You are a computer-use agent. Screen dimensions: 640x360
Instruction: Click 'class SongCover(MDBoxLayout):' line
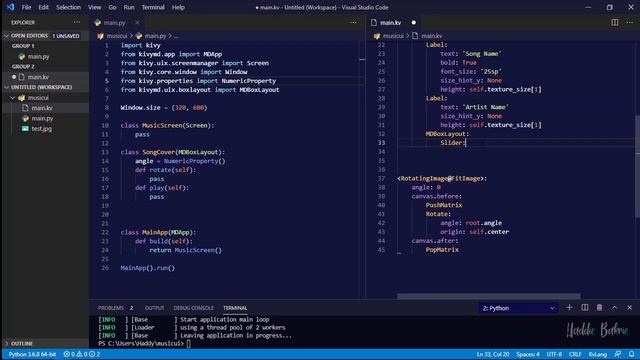173,152
